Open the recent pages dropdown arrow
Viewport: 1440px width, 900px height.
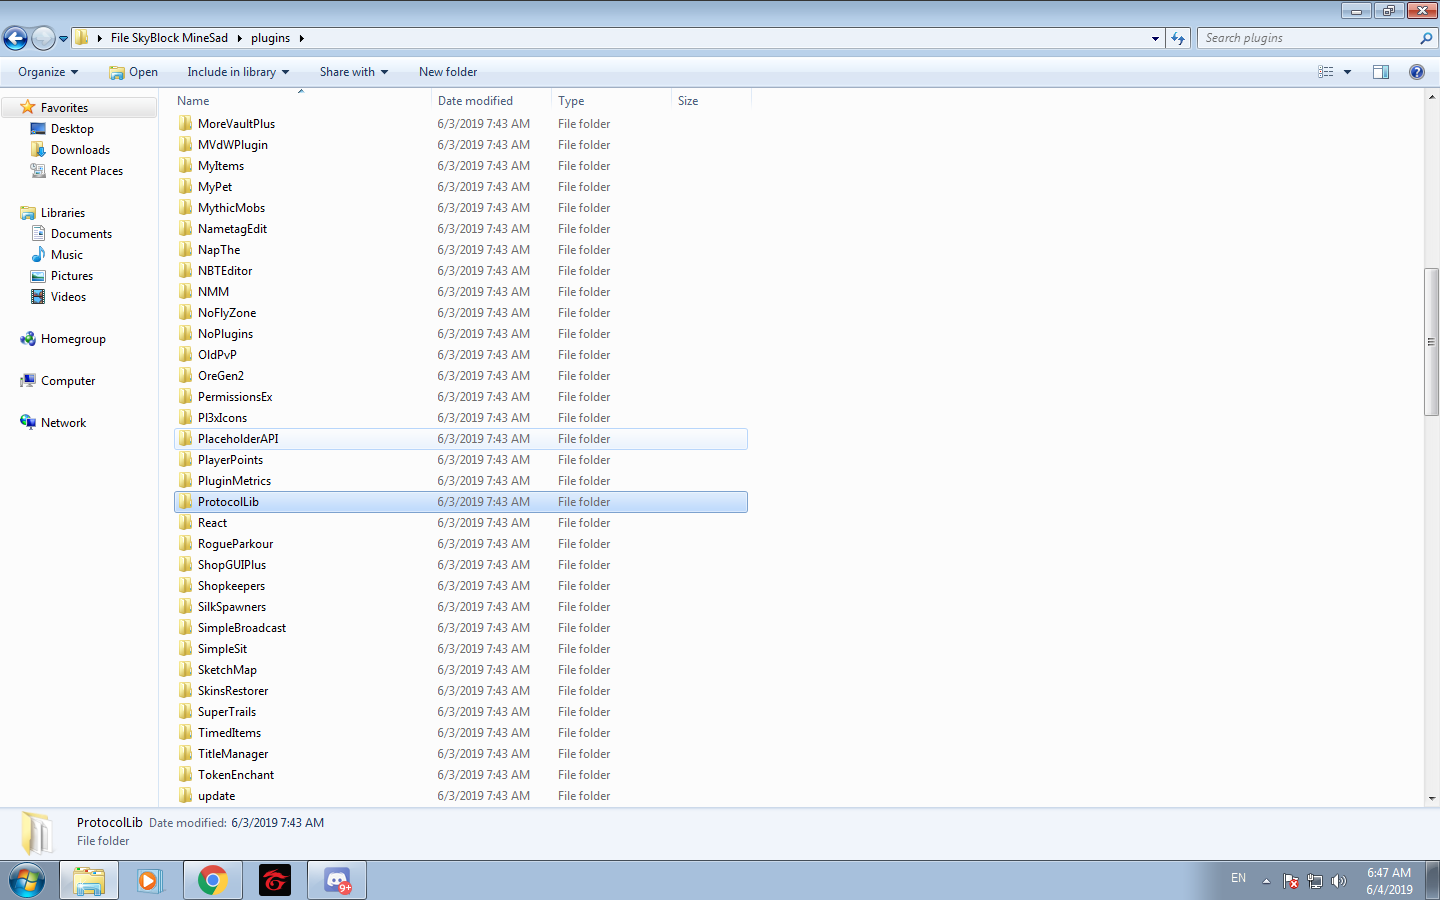coord(63,39)
